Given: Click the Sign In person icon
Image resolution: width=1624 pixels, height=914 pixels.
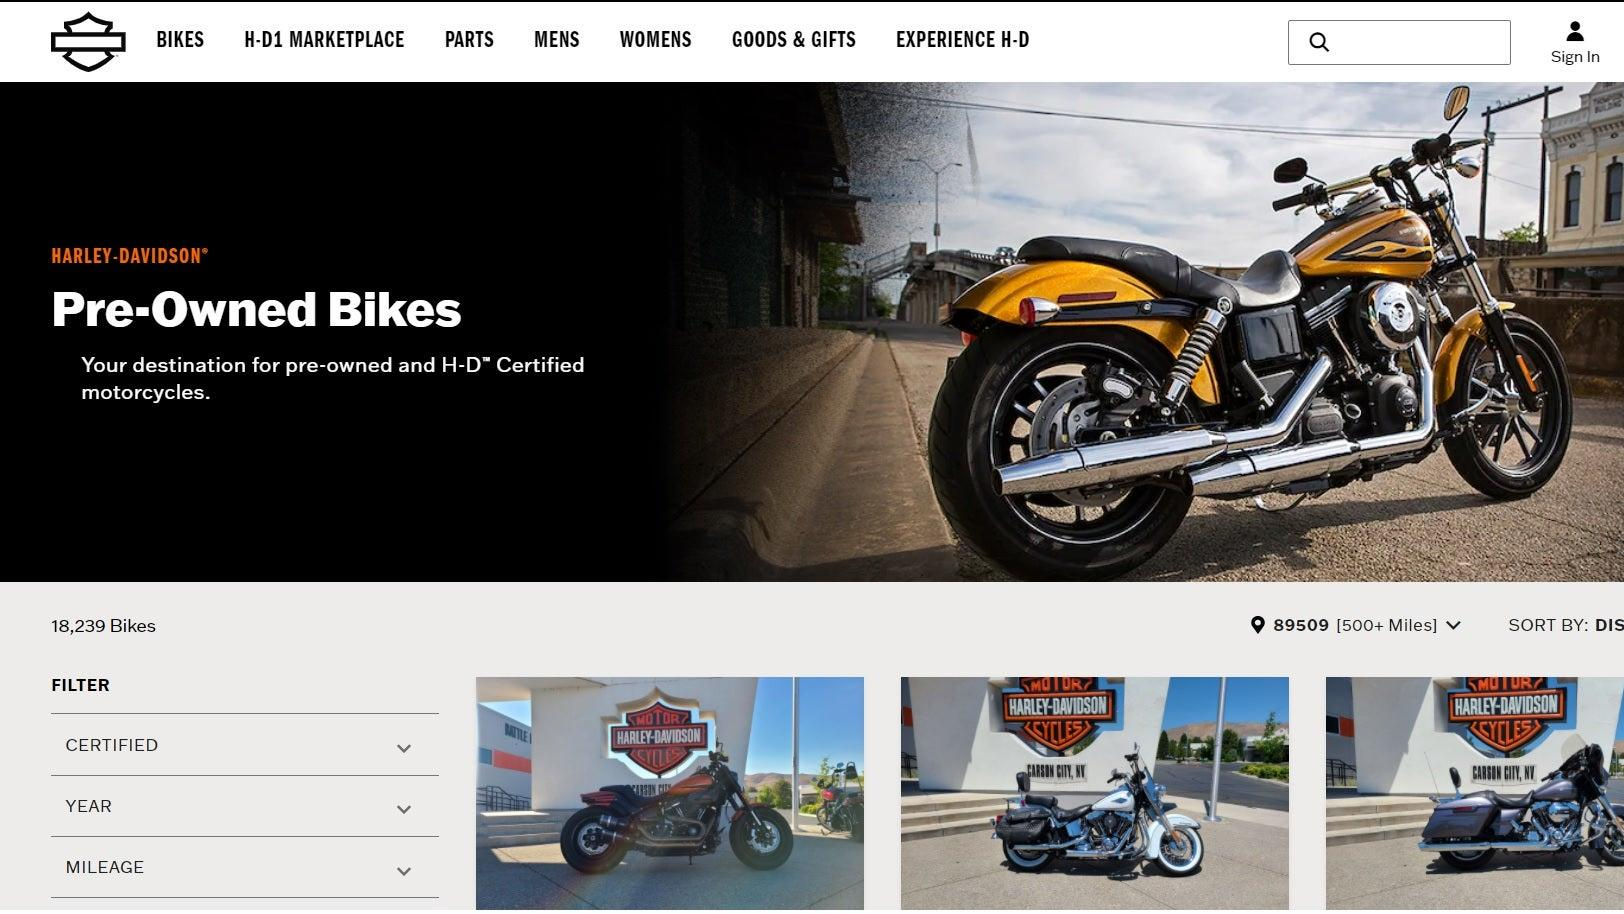Looking at the screenshot, I should (x=1575, y=32).
